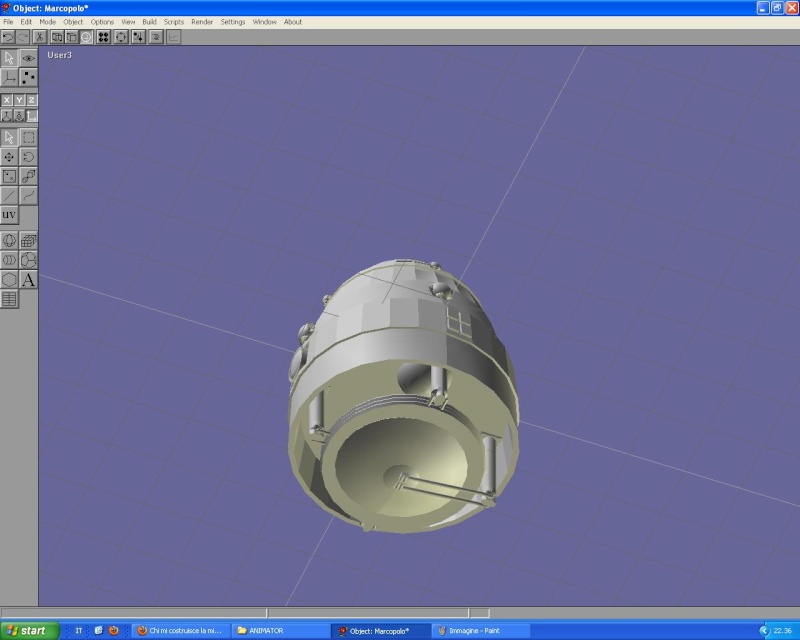This screenshot has width=800, height=640.
Task: Click the Windows Start button
Action: point(30,630)
